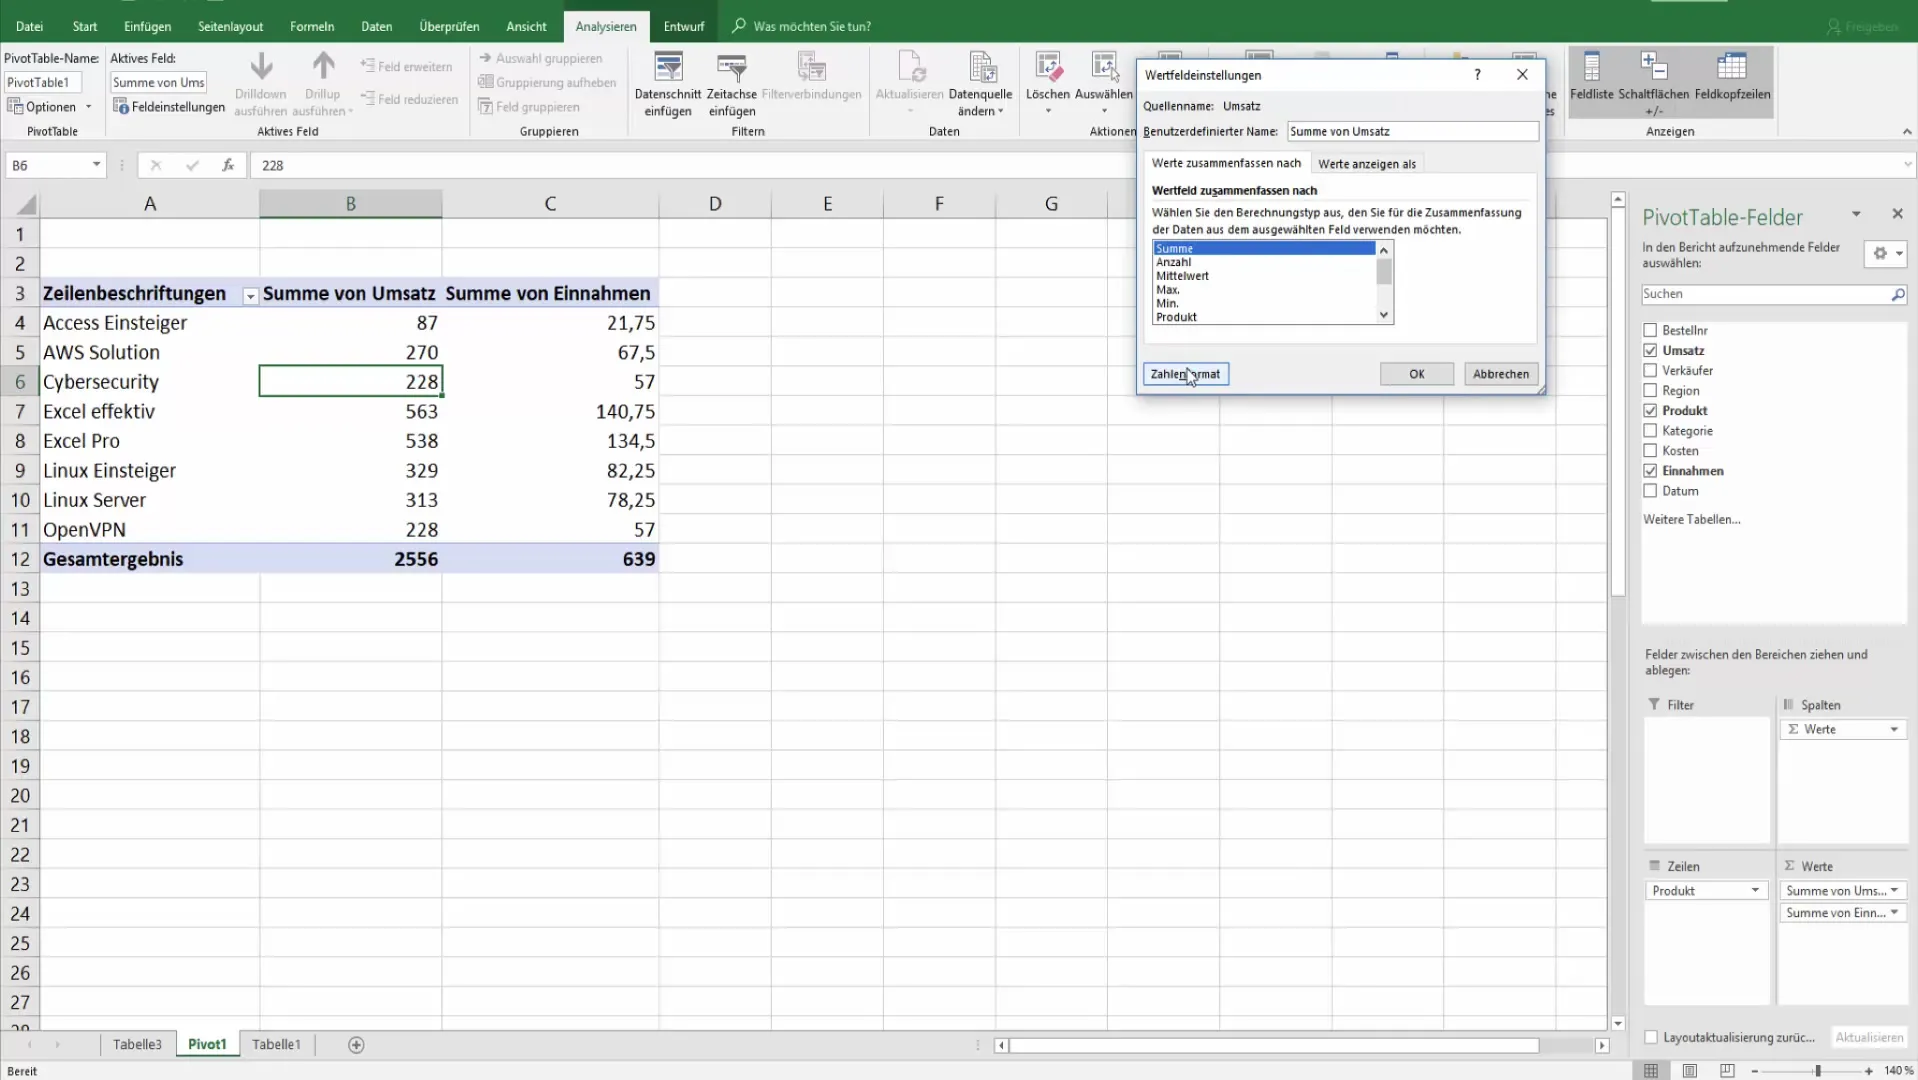Click the zoom out minus icon
1918x1080 pixels.
pos(1754,1070)
